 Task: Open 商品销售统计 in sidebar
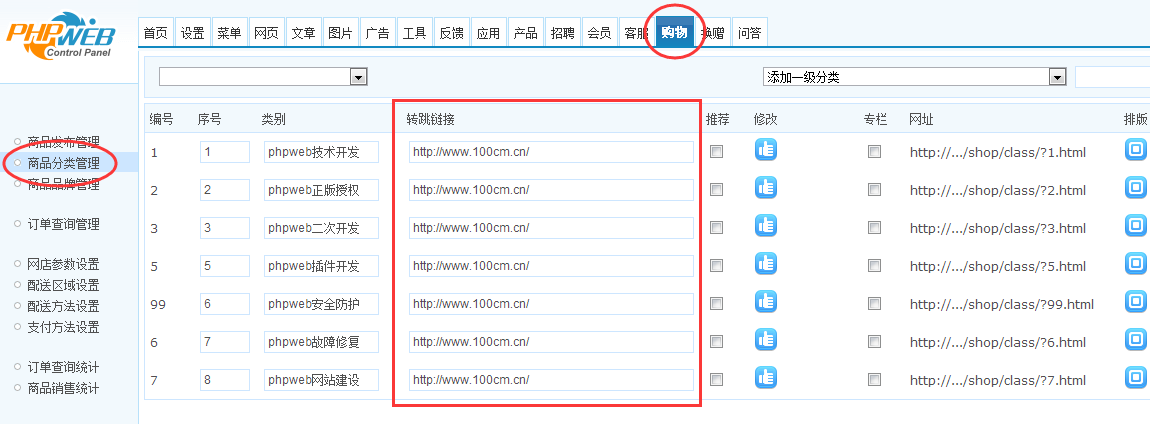coord(63,389)
